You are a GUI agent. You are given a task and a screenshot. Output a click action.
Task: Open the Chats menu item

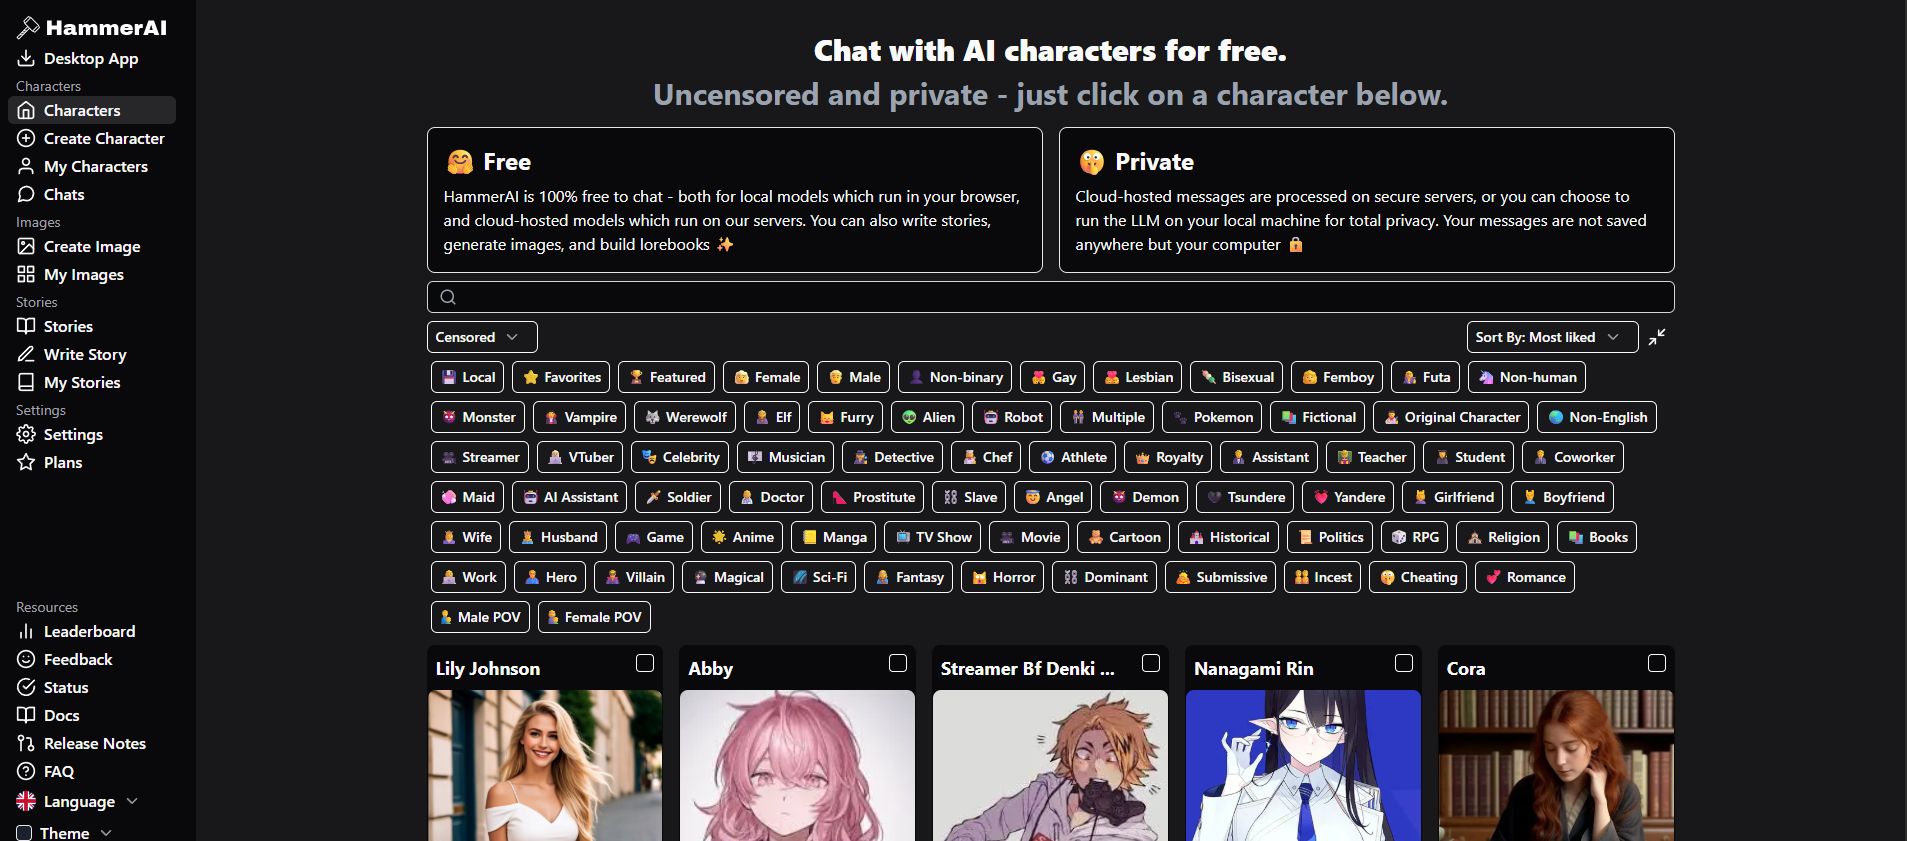51,194
